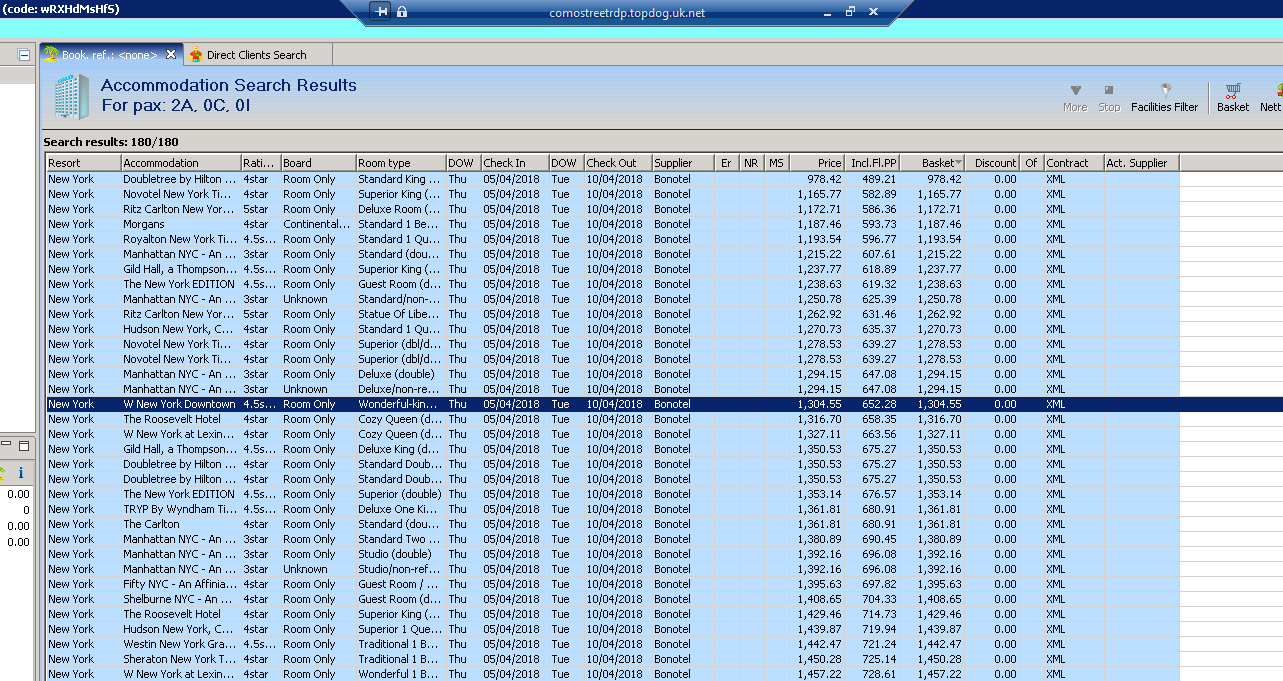Screen dimensions: 1283x681
Task: Click the Er column header
Action: (x=727, y=163)
